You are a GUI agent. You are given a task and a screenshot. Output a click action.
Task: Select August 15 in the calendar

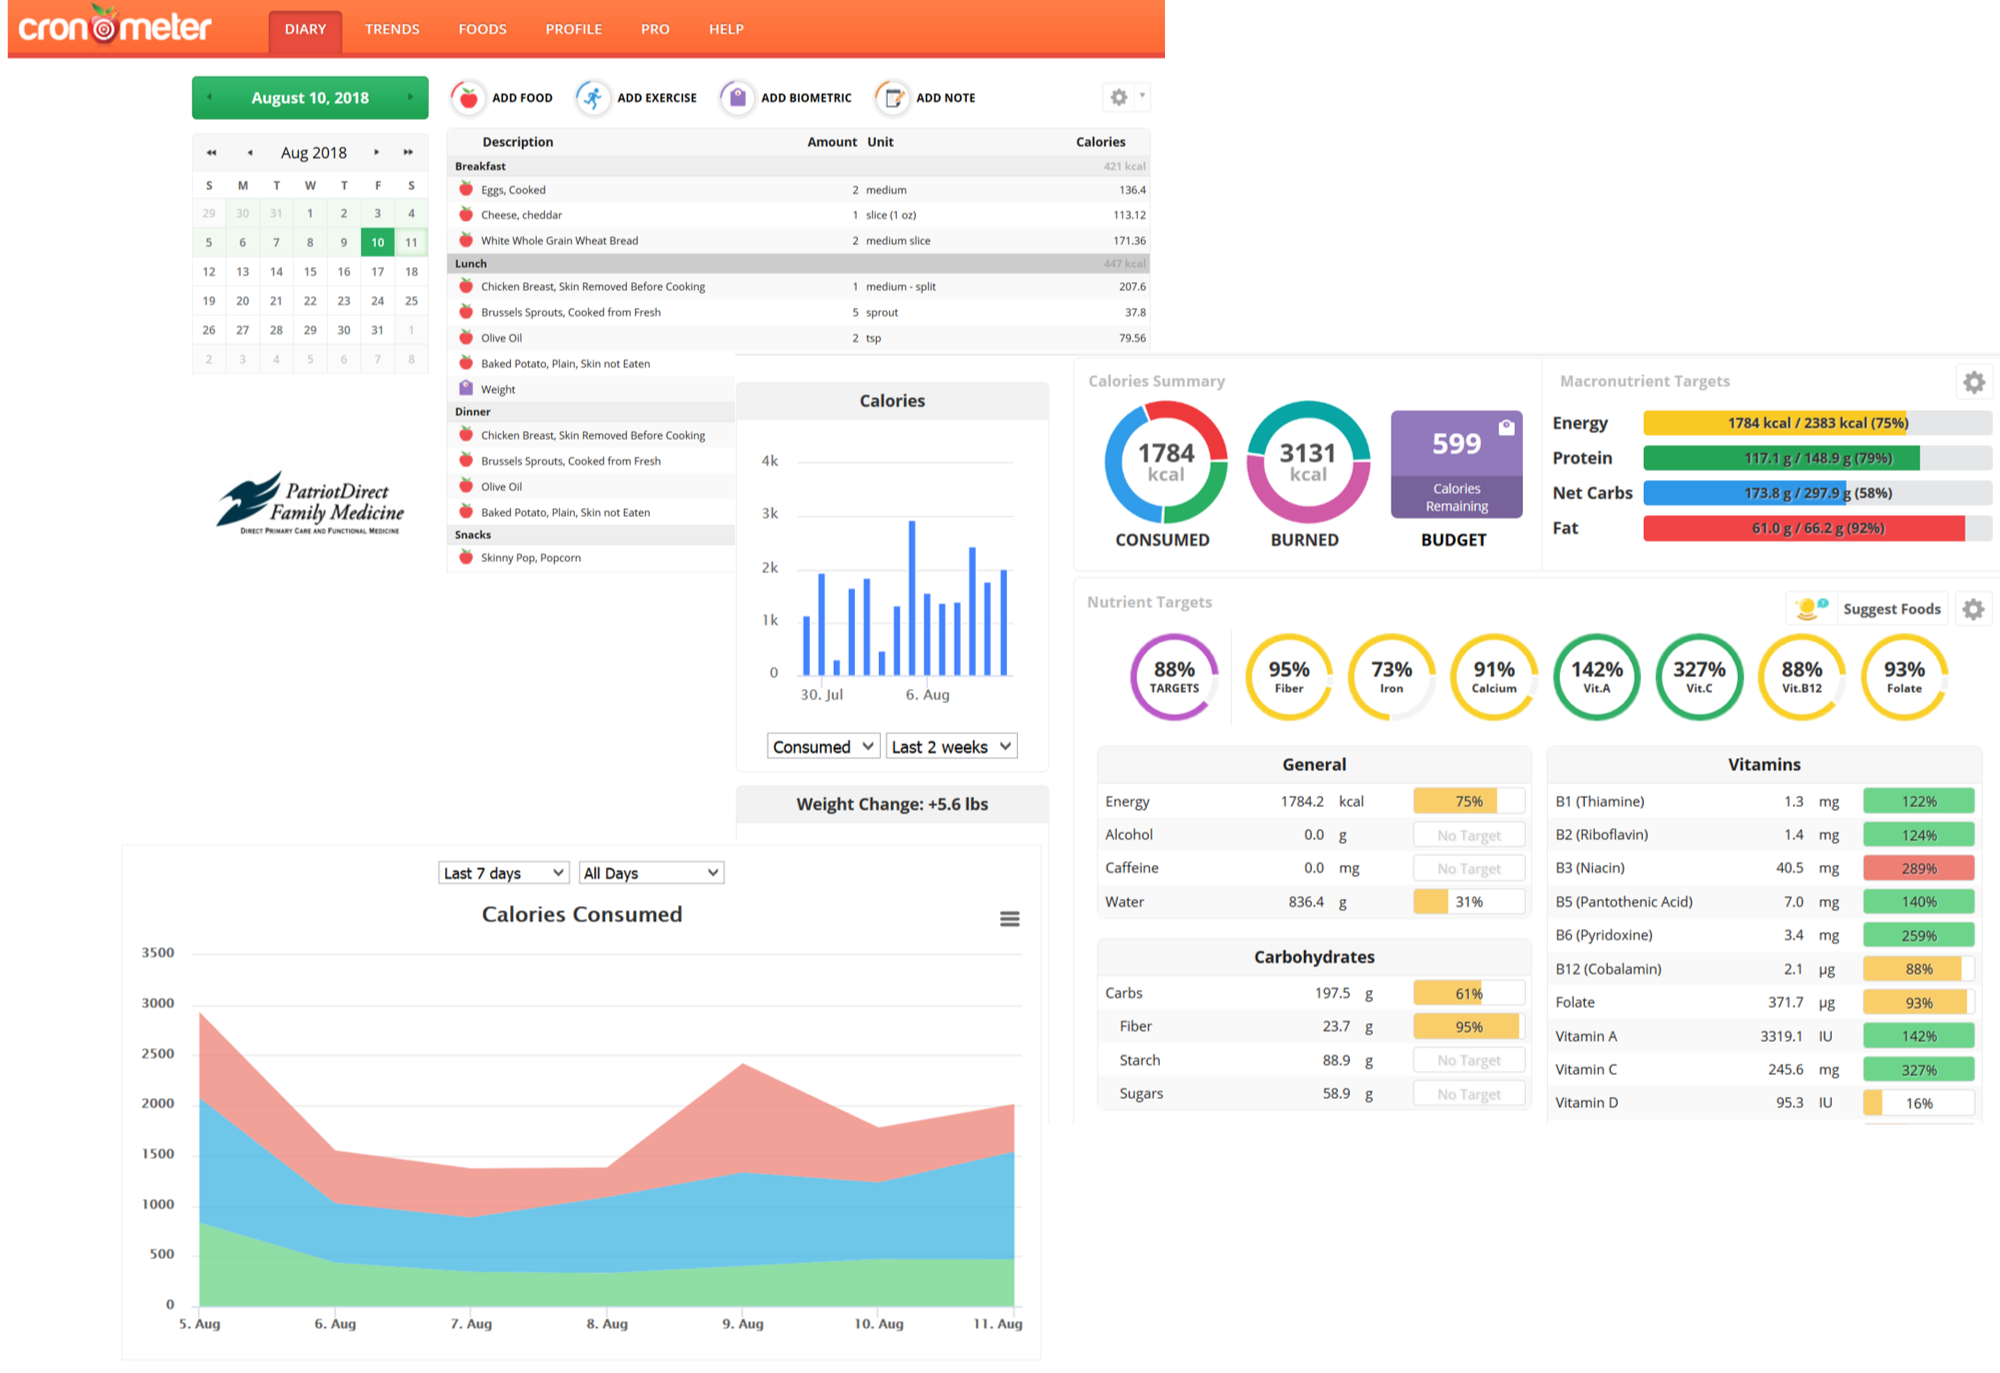point(310,272)
